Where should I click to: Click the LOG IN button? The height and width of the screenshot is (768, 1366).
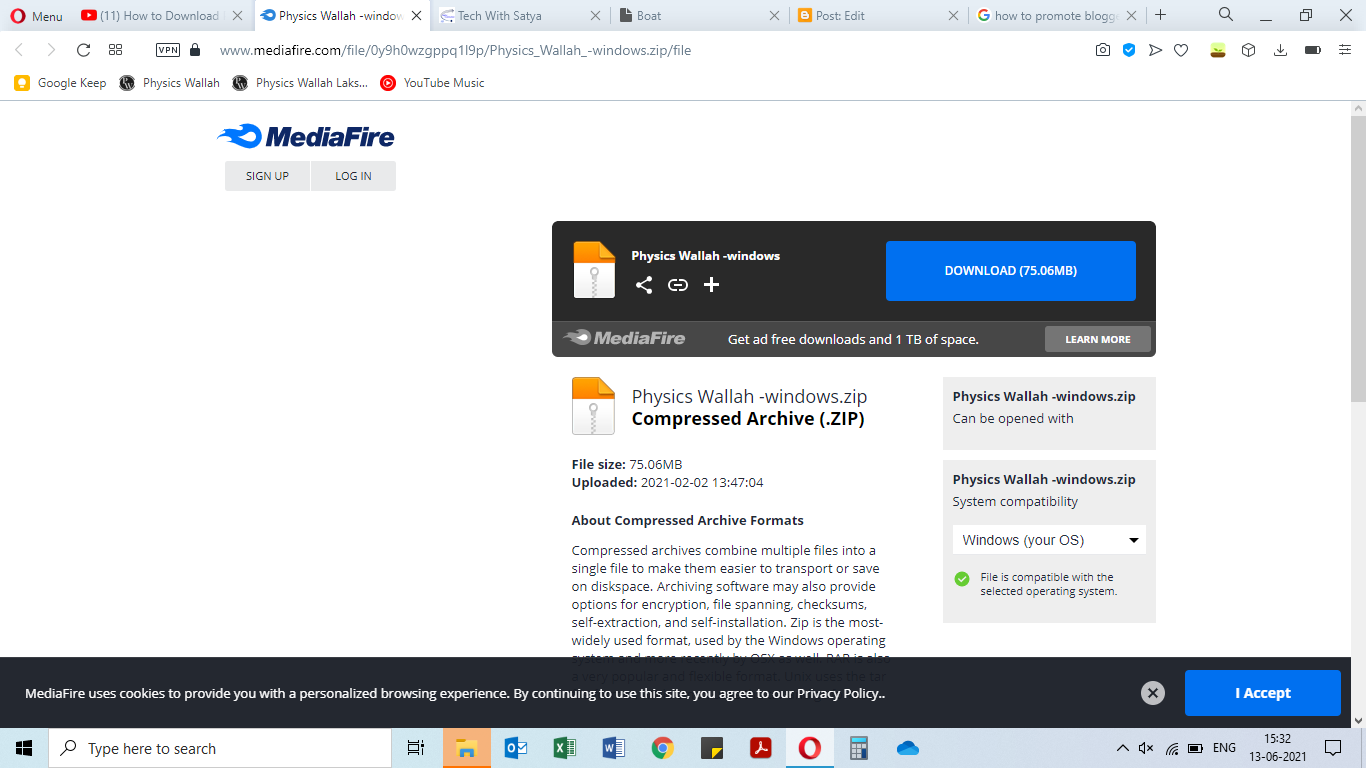353,176
